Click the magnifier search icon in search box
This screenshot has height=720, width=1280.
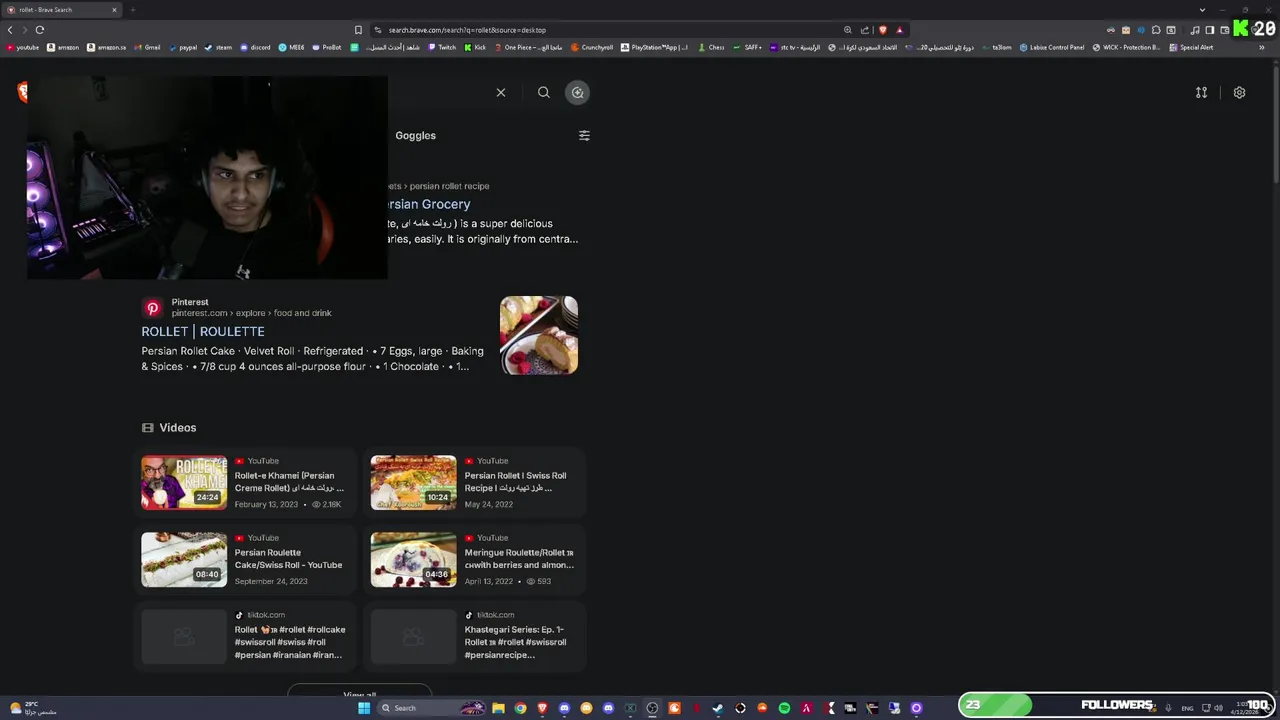[544, 93]
